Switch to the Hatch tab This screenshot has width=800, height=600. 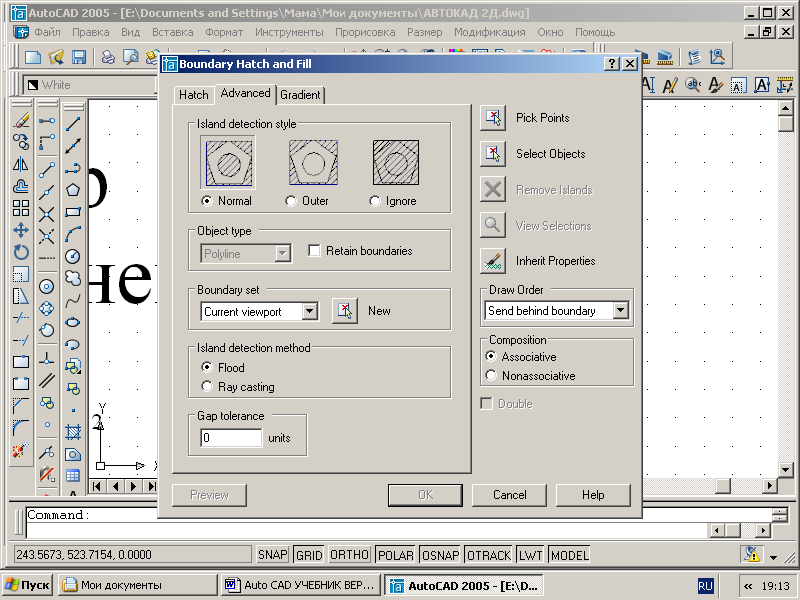193,95
